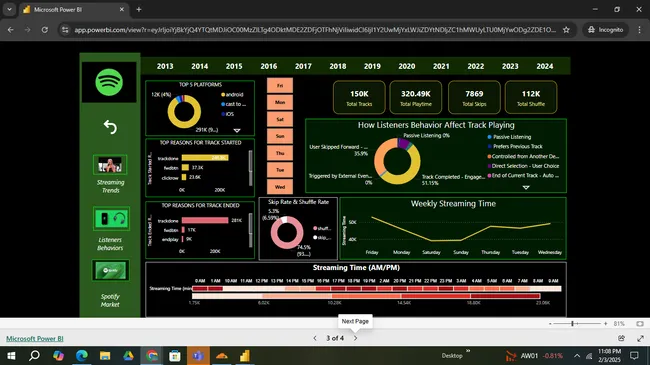Toggle the Sat day slicer
The height and width of the screenshot is (365, 650).
pyautogui.click(x=280, y=119)
